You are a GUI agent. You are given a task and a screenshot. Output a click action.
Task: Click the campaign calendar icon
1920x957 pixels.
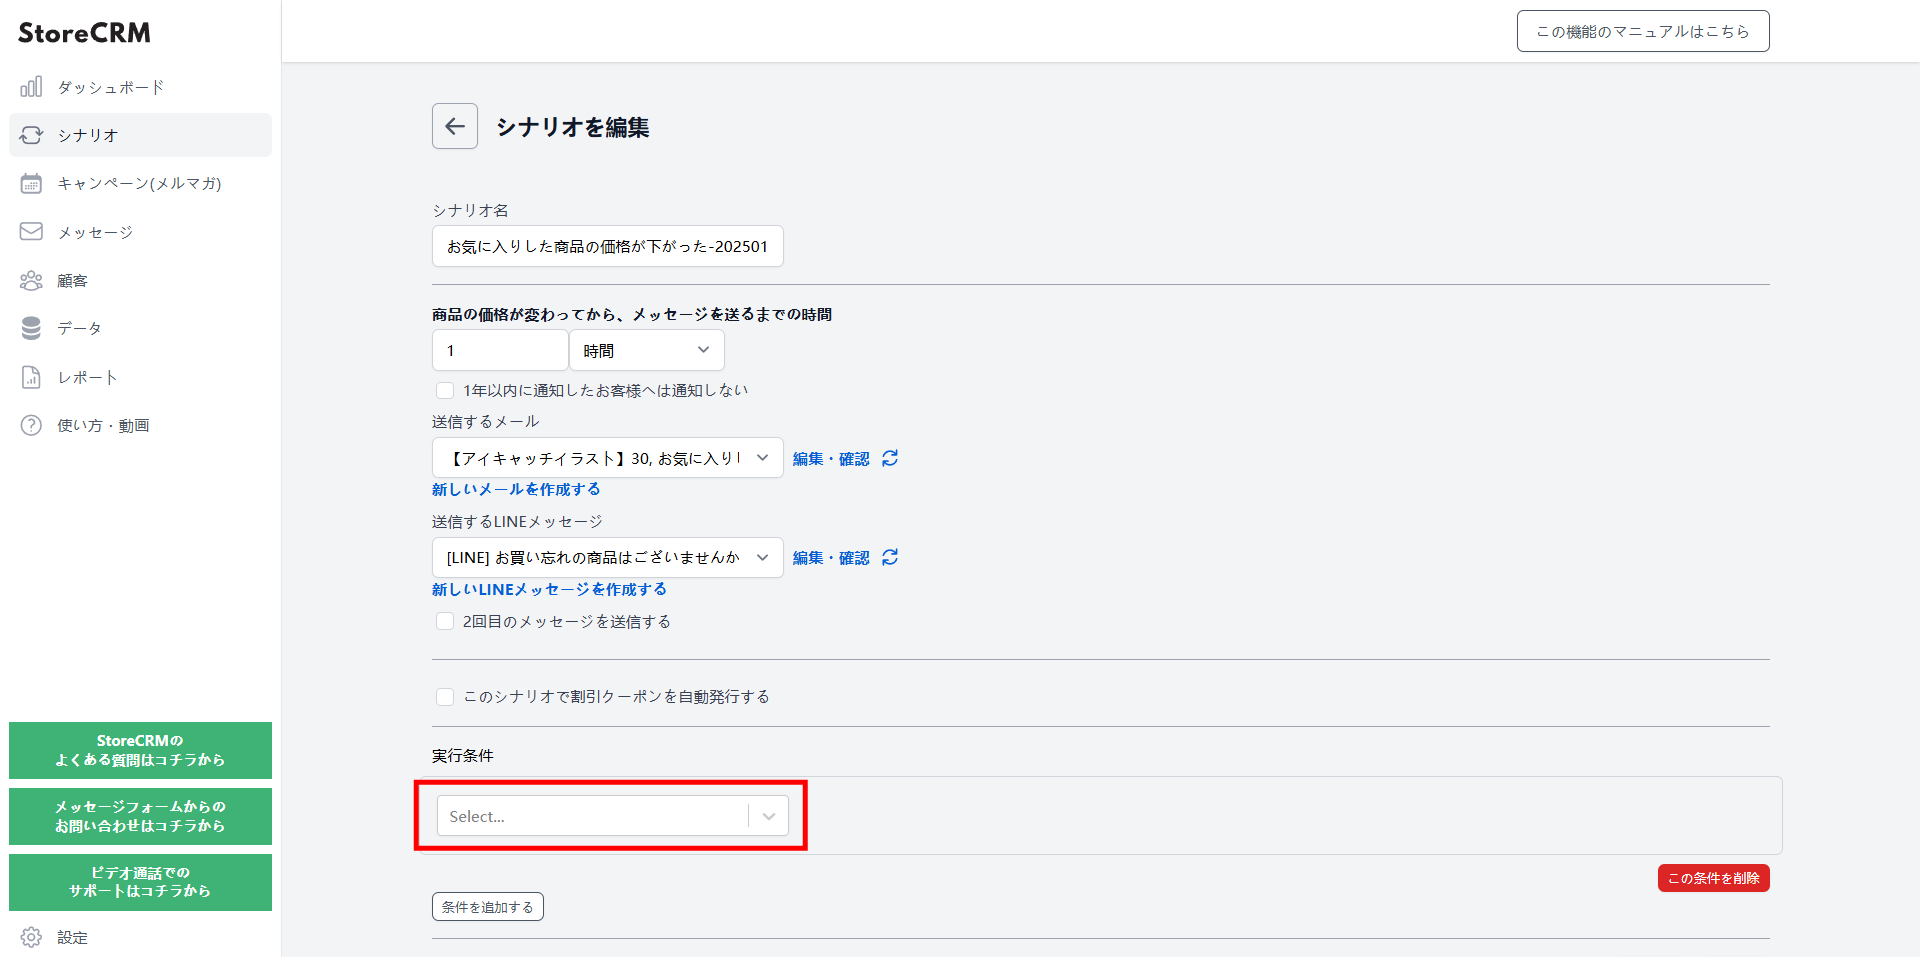point(31,183)
